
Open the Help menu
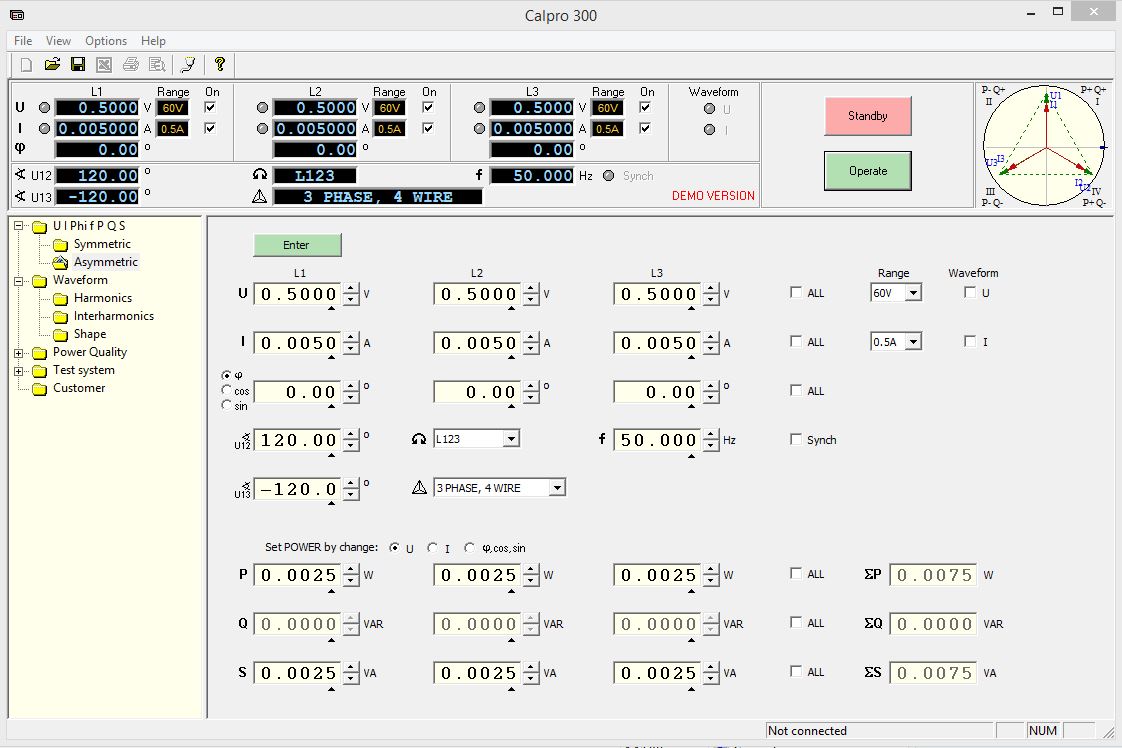(153, 41)
